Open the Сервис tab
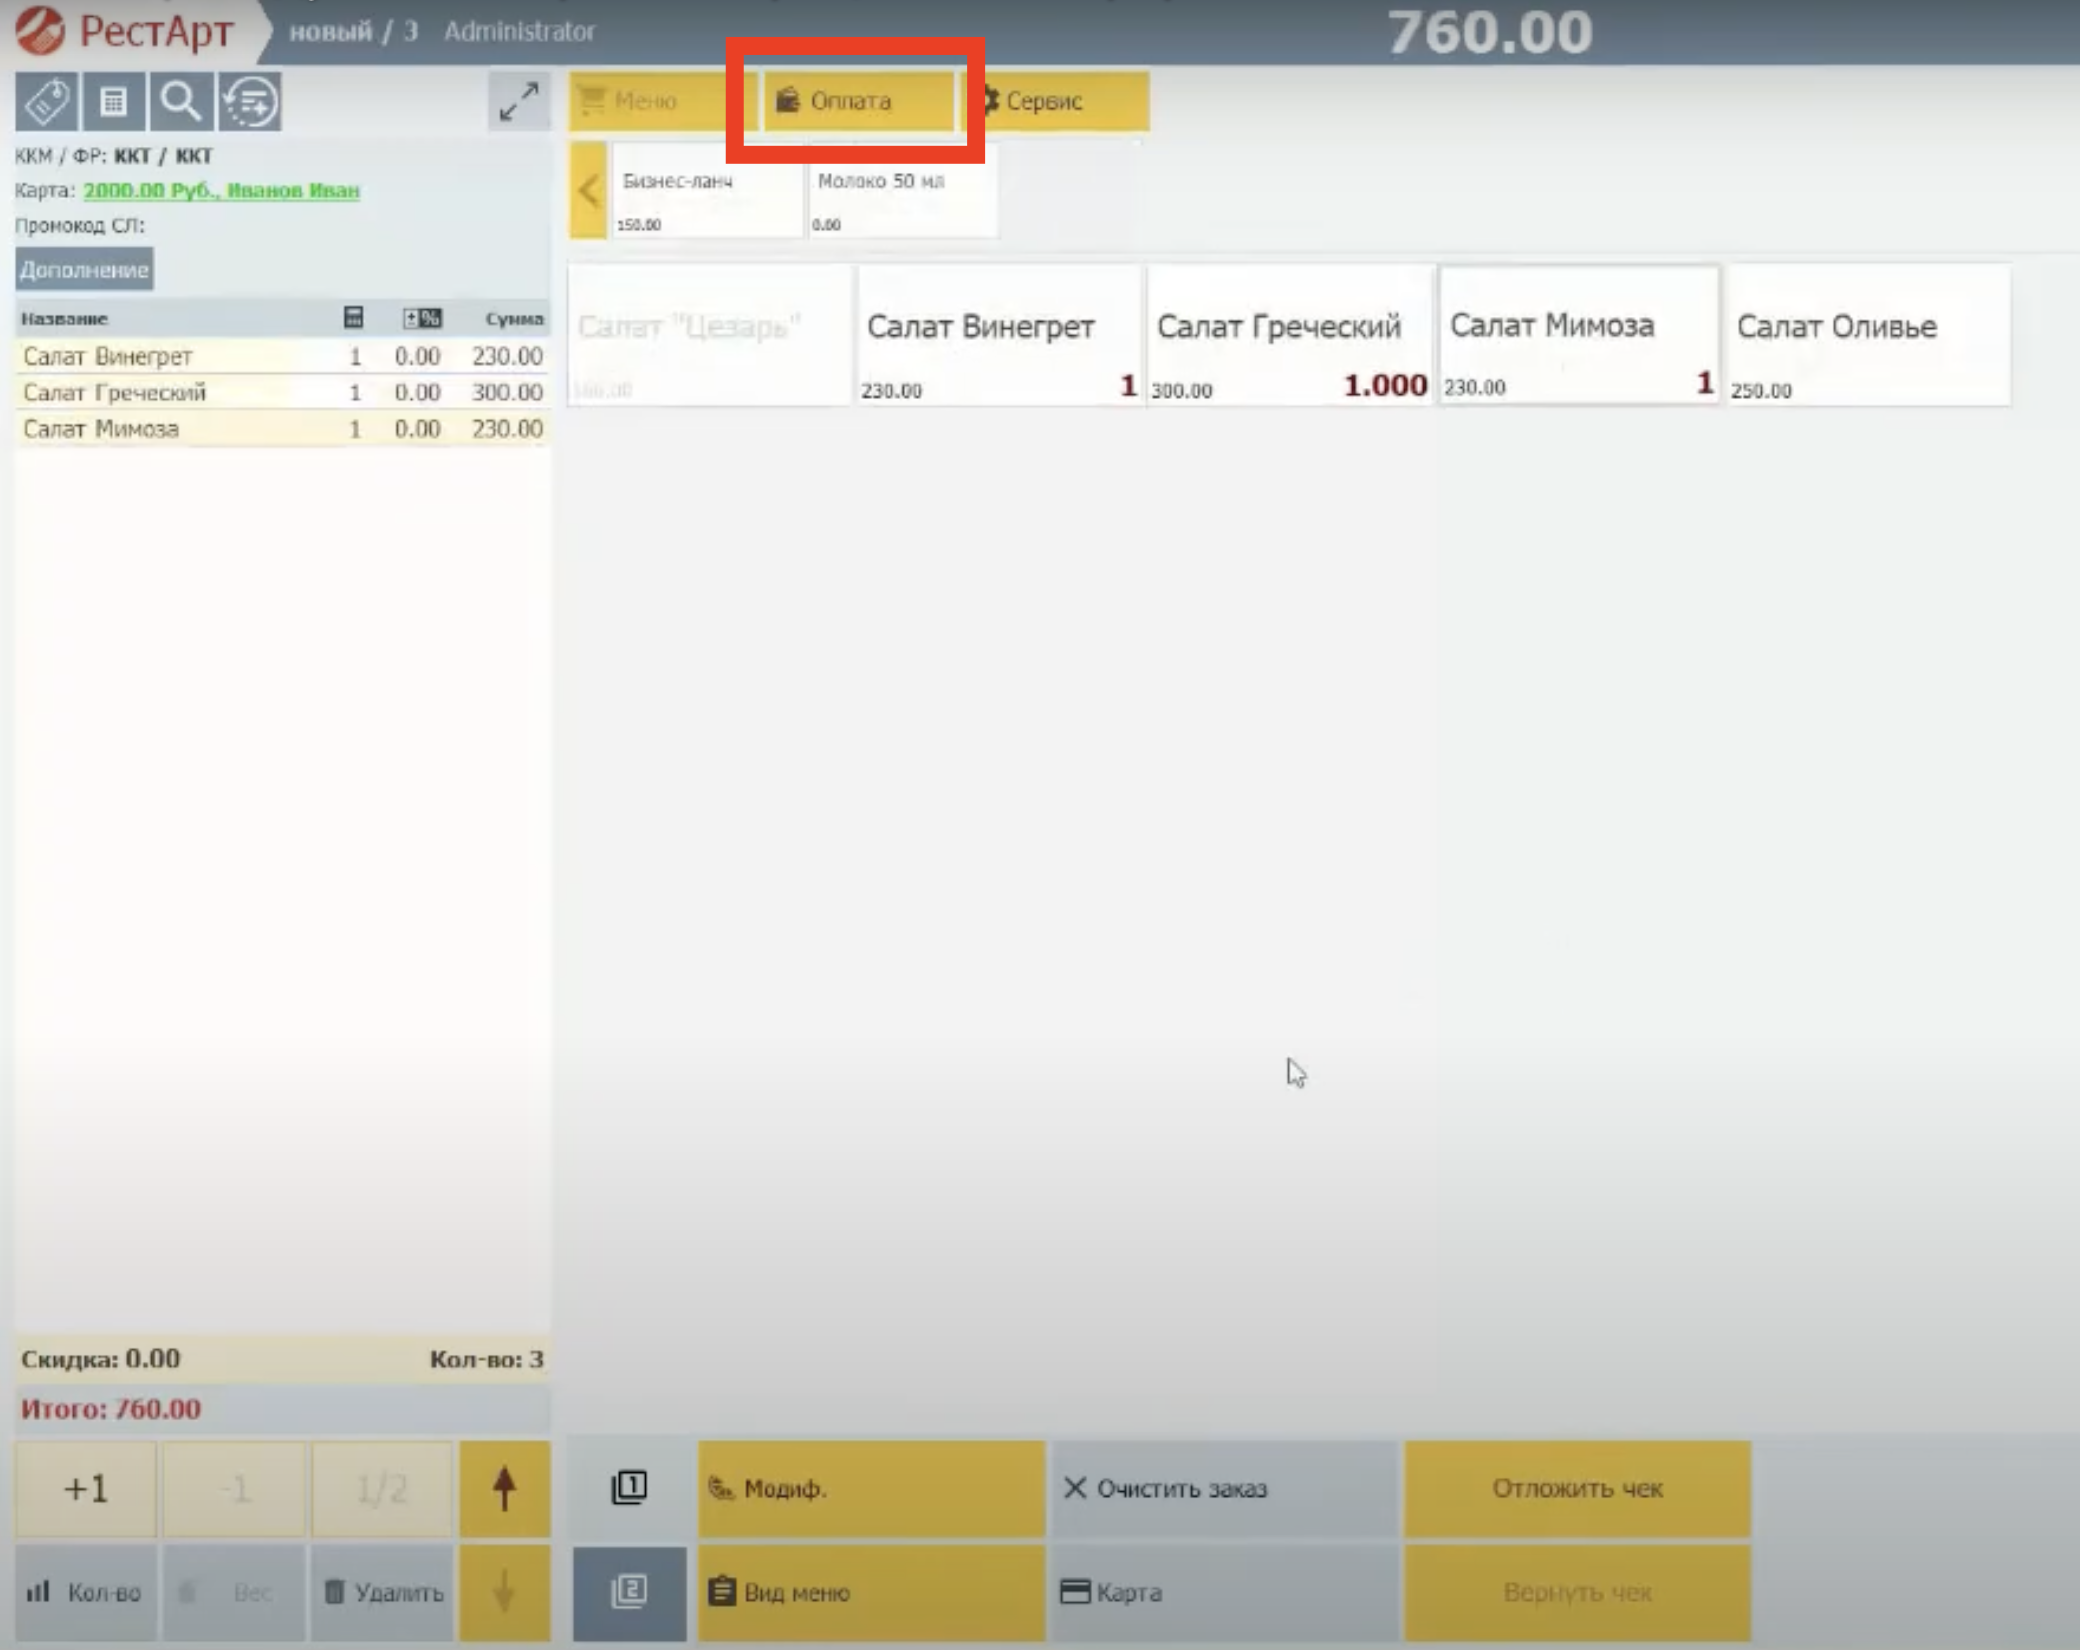Viewport: 2080px width, 1650px height. 1055,101
